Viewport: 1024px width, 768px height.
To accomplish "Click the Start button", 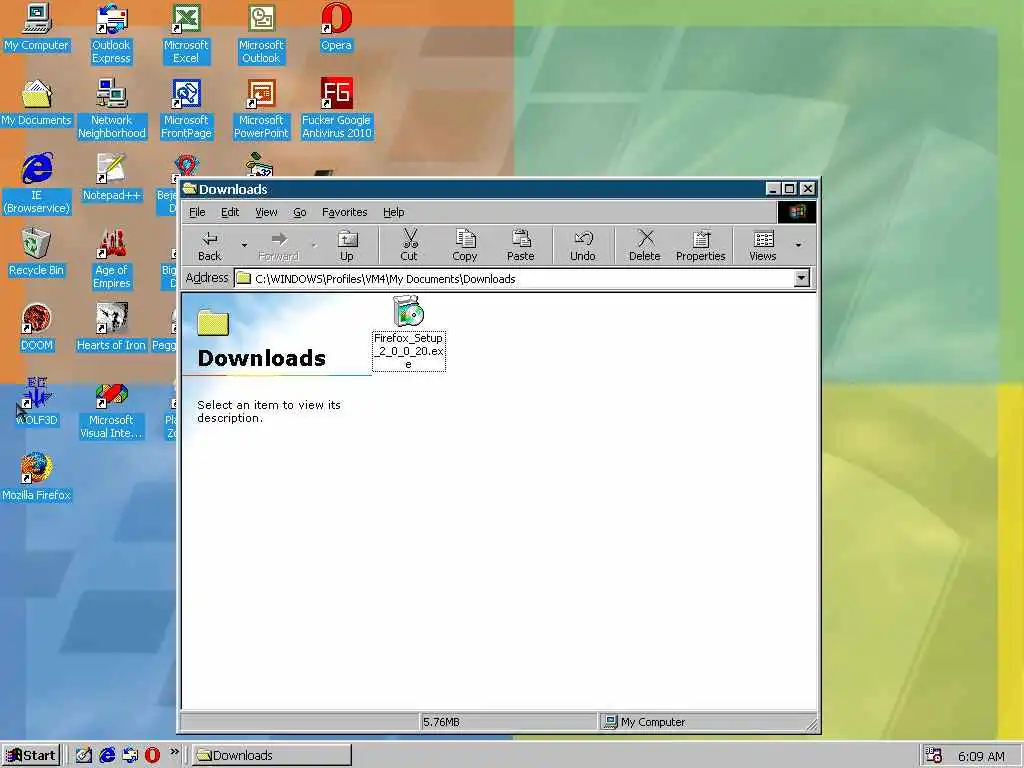I will click(x=31, y=756).
